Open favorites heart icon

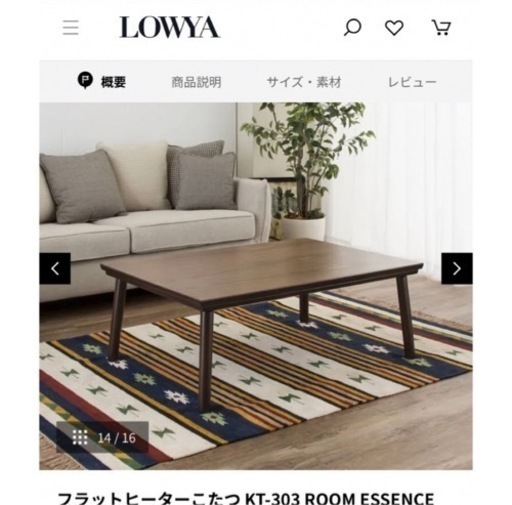tap(394, 27)
